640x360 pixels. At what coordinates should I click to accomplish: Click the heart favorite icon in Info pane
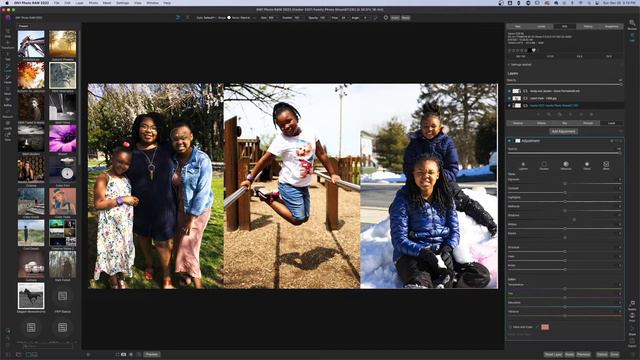[x=534, y=50]
